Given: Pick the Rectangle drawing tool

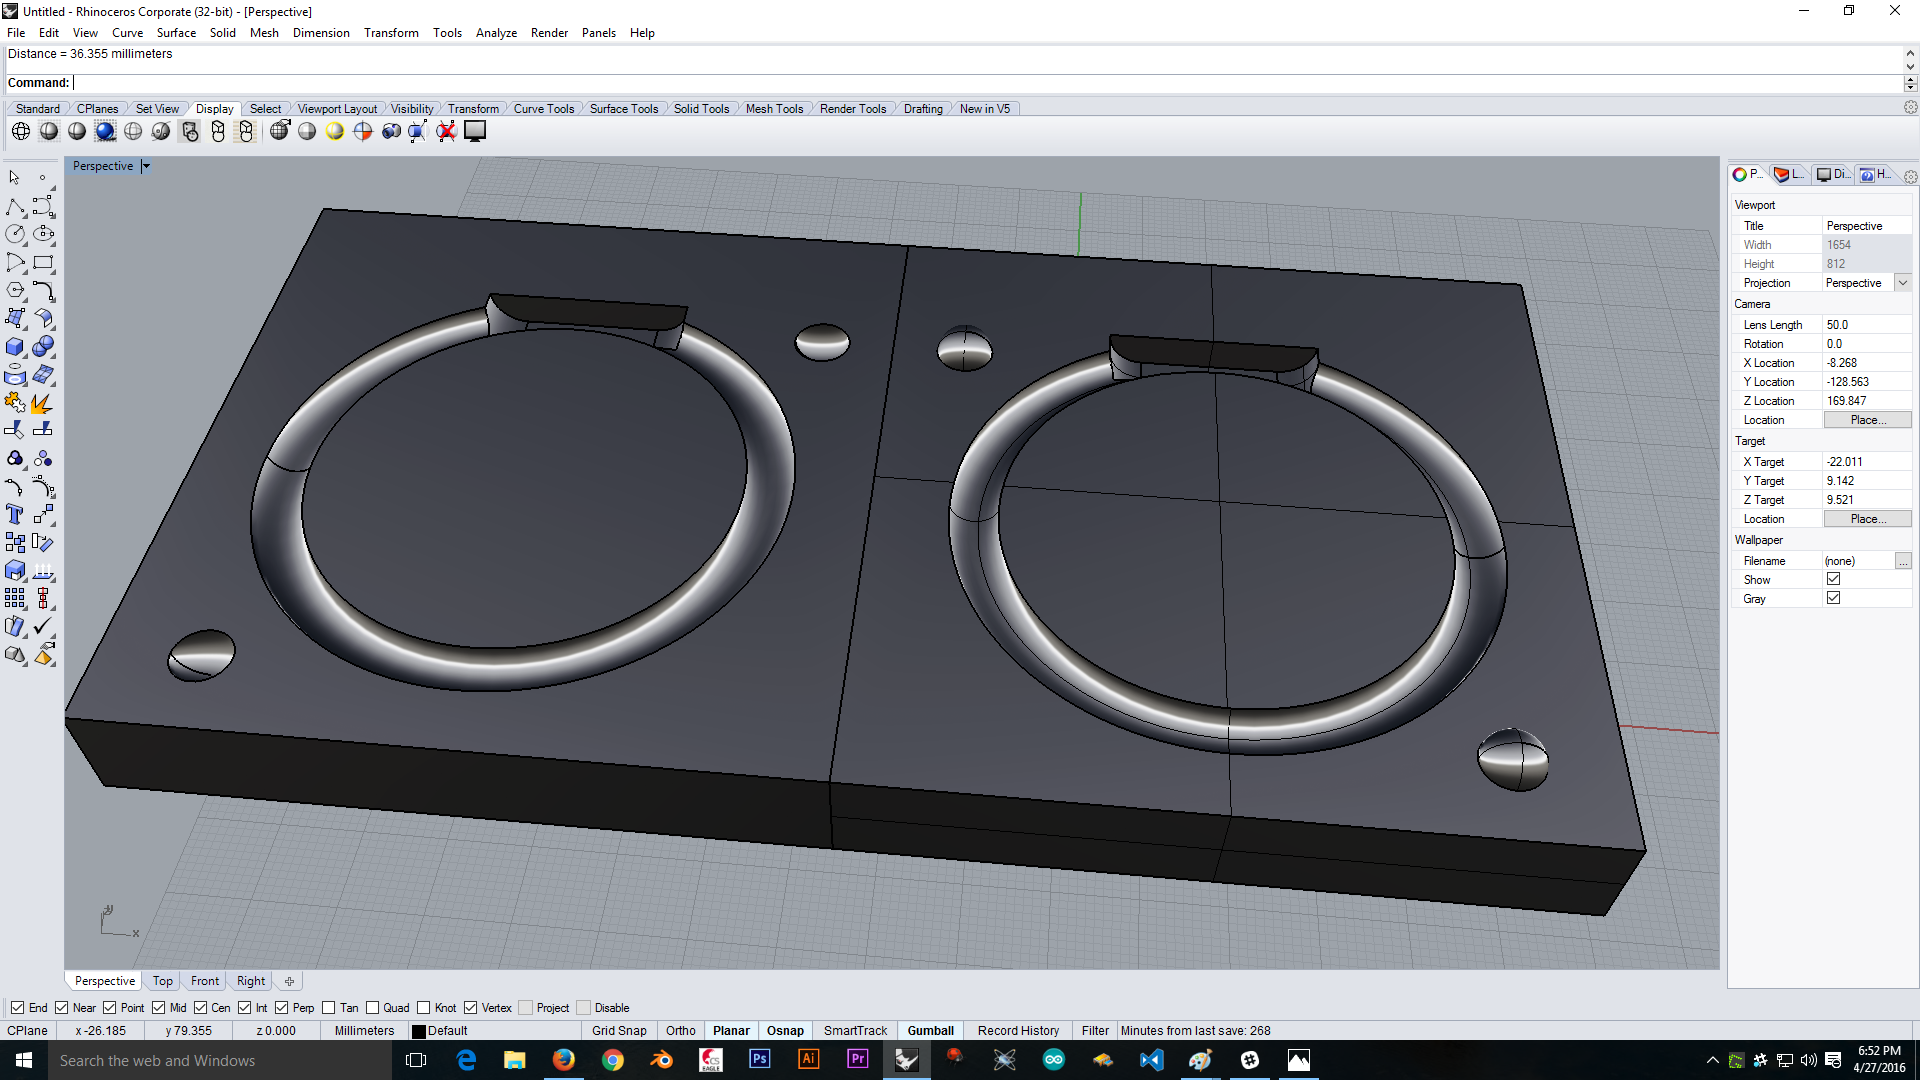Looking at the screenshot, I should coord(43,263).
